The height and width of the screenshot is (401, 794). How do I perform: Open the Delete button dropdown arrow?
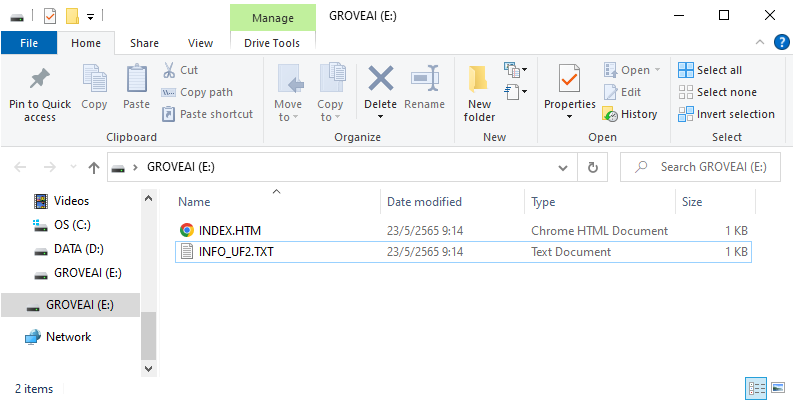[x=380, y=117]
